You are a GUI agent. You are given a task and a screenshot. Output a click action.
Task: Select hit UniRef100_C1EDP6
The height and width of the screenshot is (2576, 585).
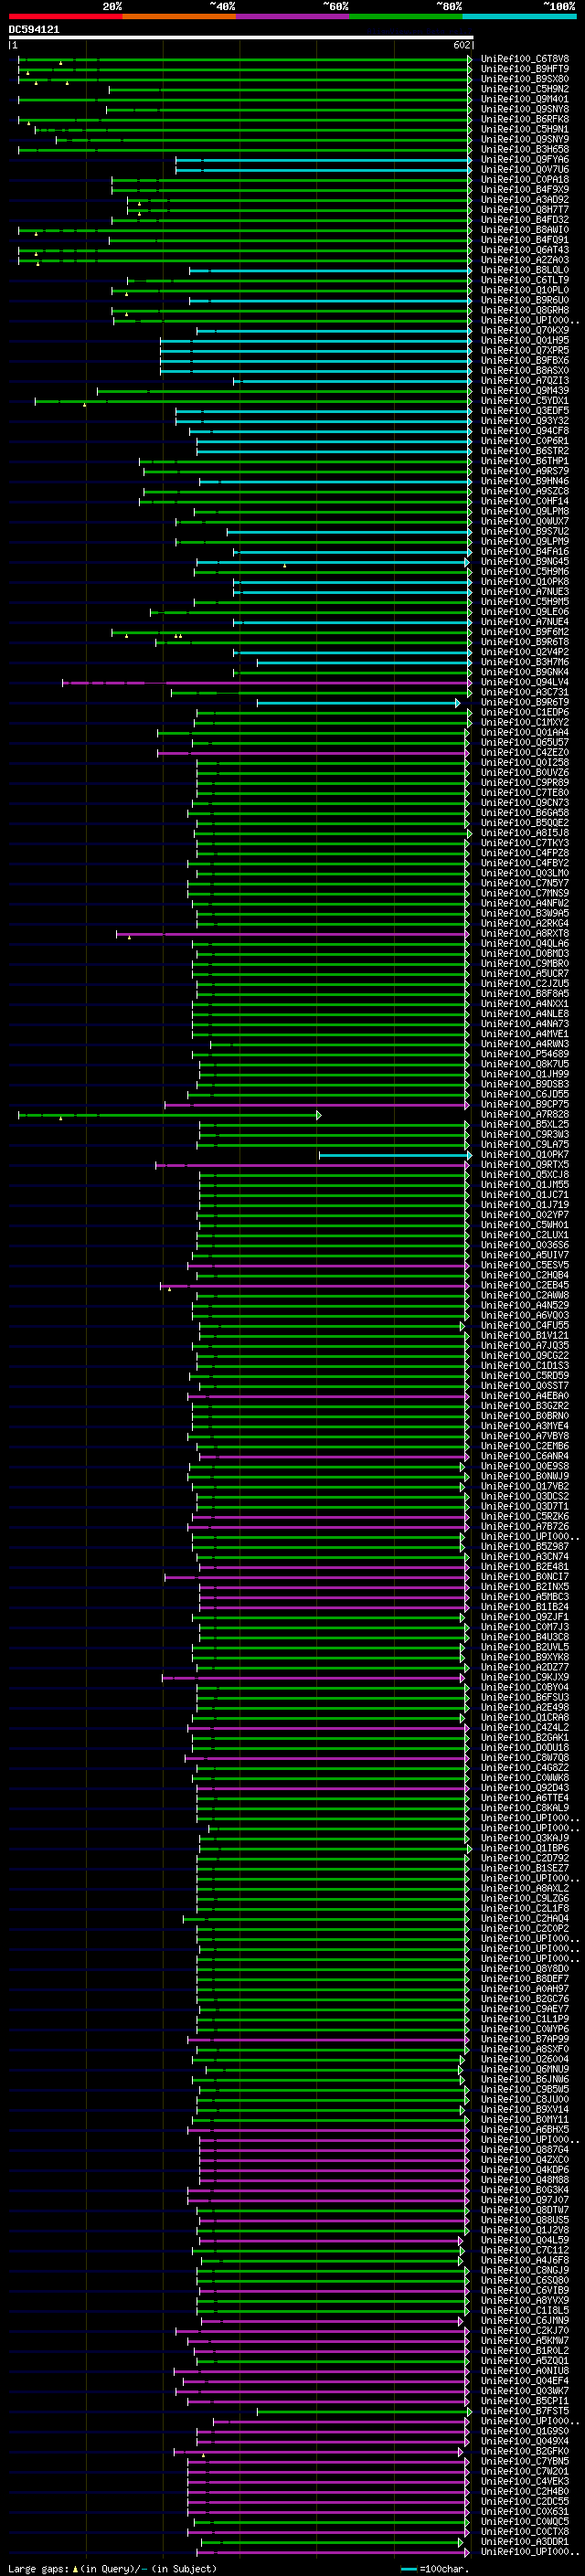pyautogui.click(x=525, y=712)
